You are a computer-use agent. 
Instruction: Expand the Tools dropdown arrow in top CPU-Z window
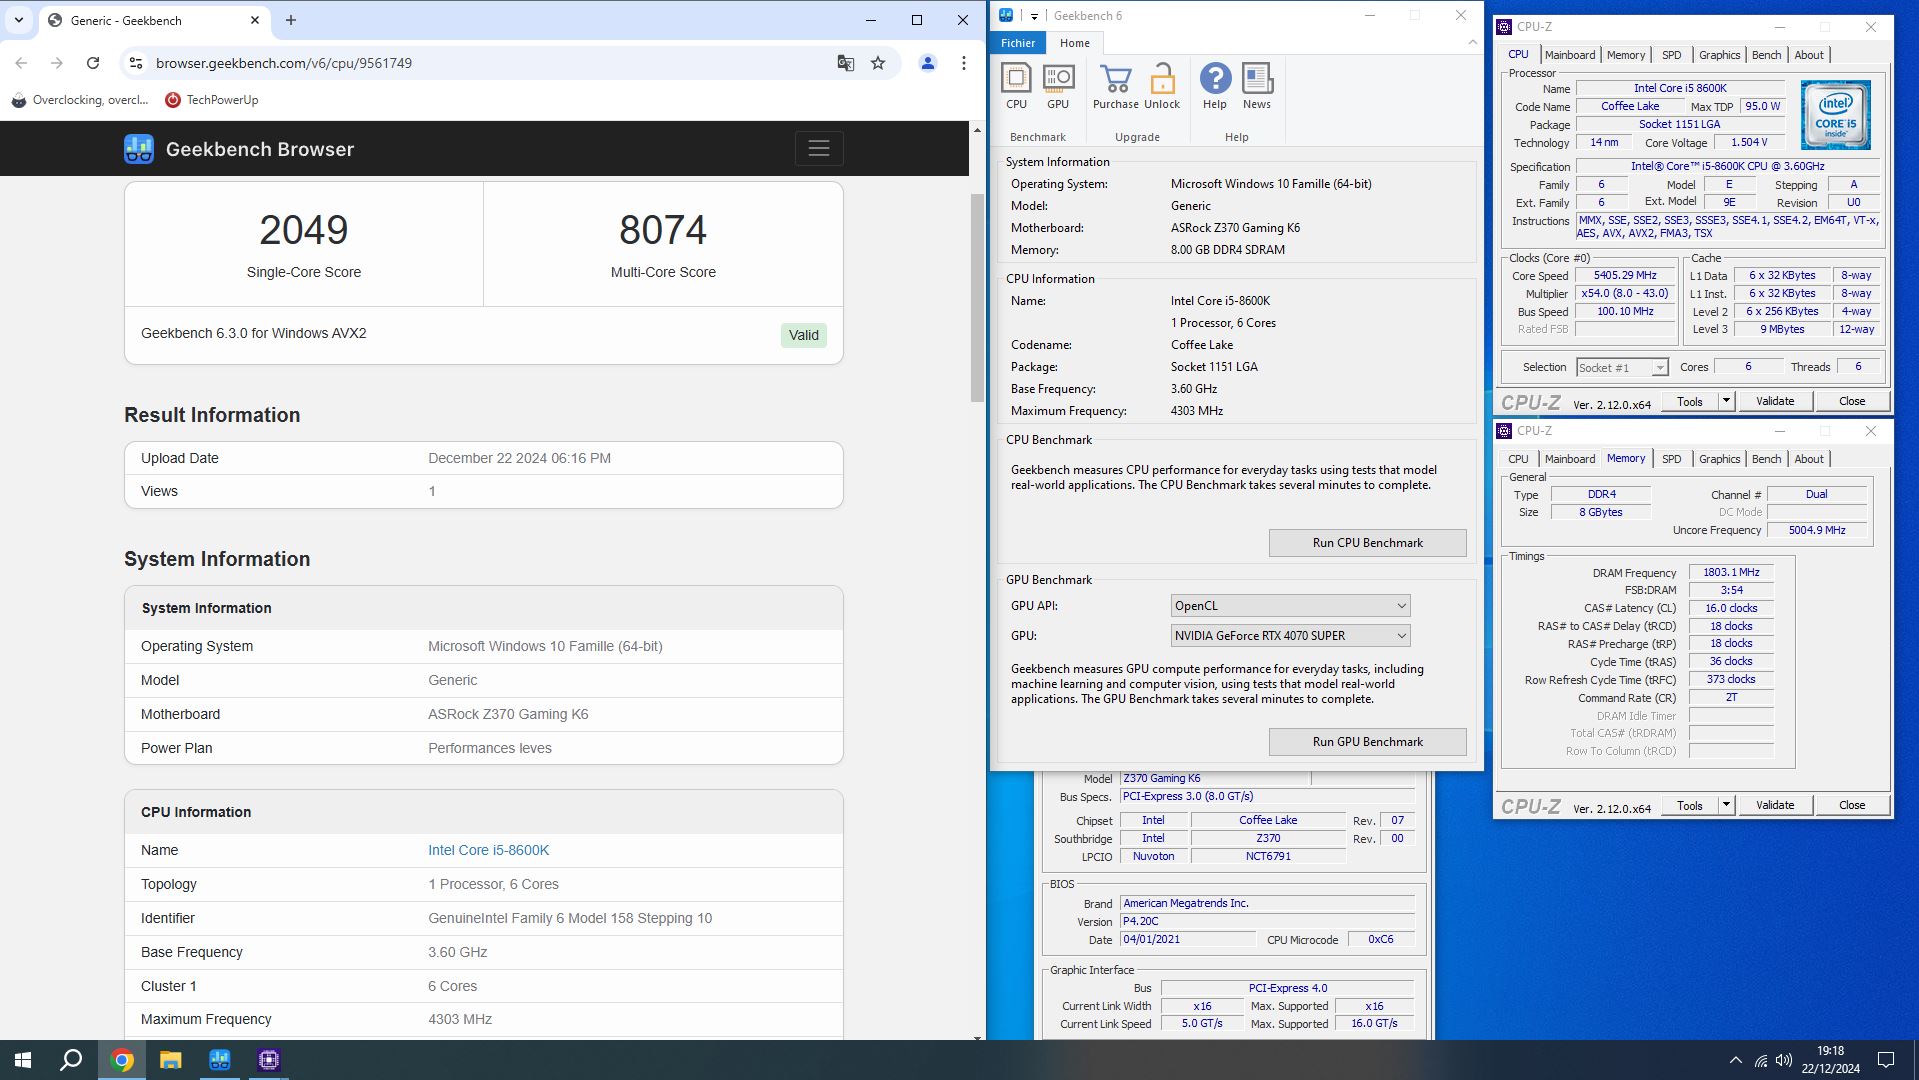coord(1726,401)
